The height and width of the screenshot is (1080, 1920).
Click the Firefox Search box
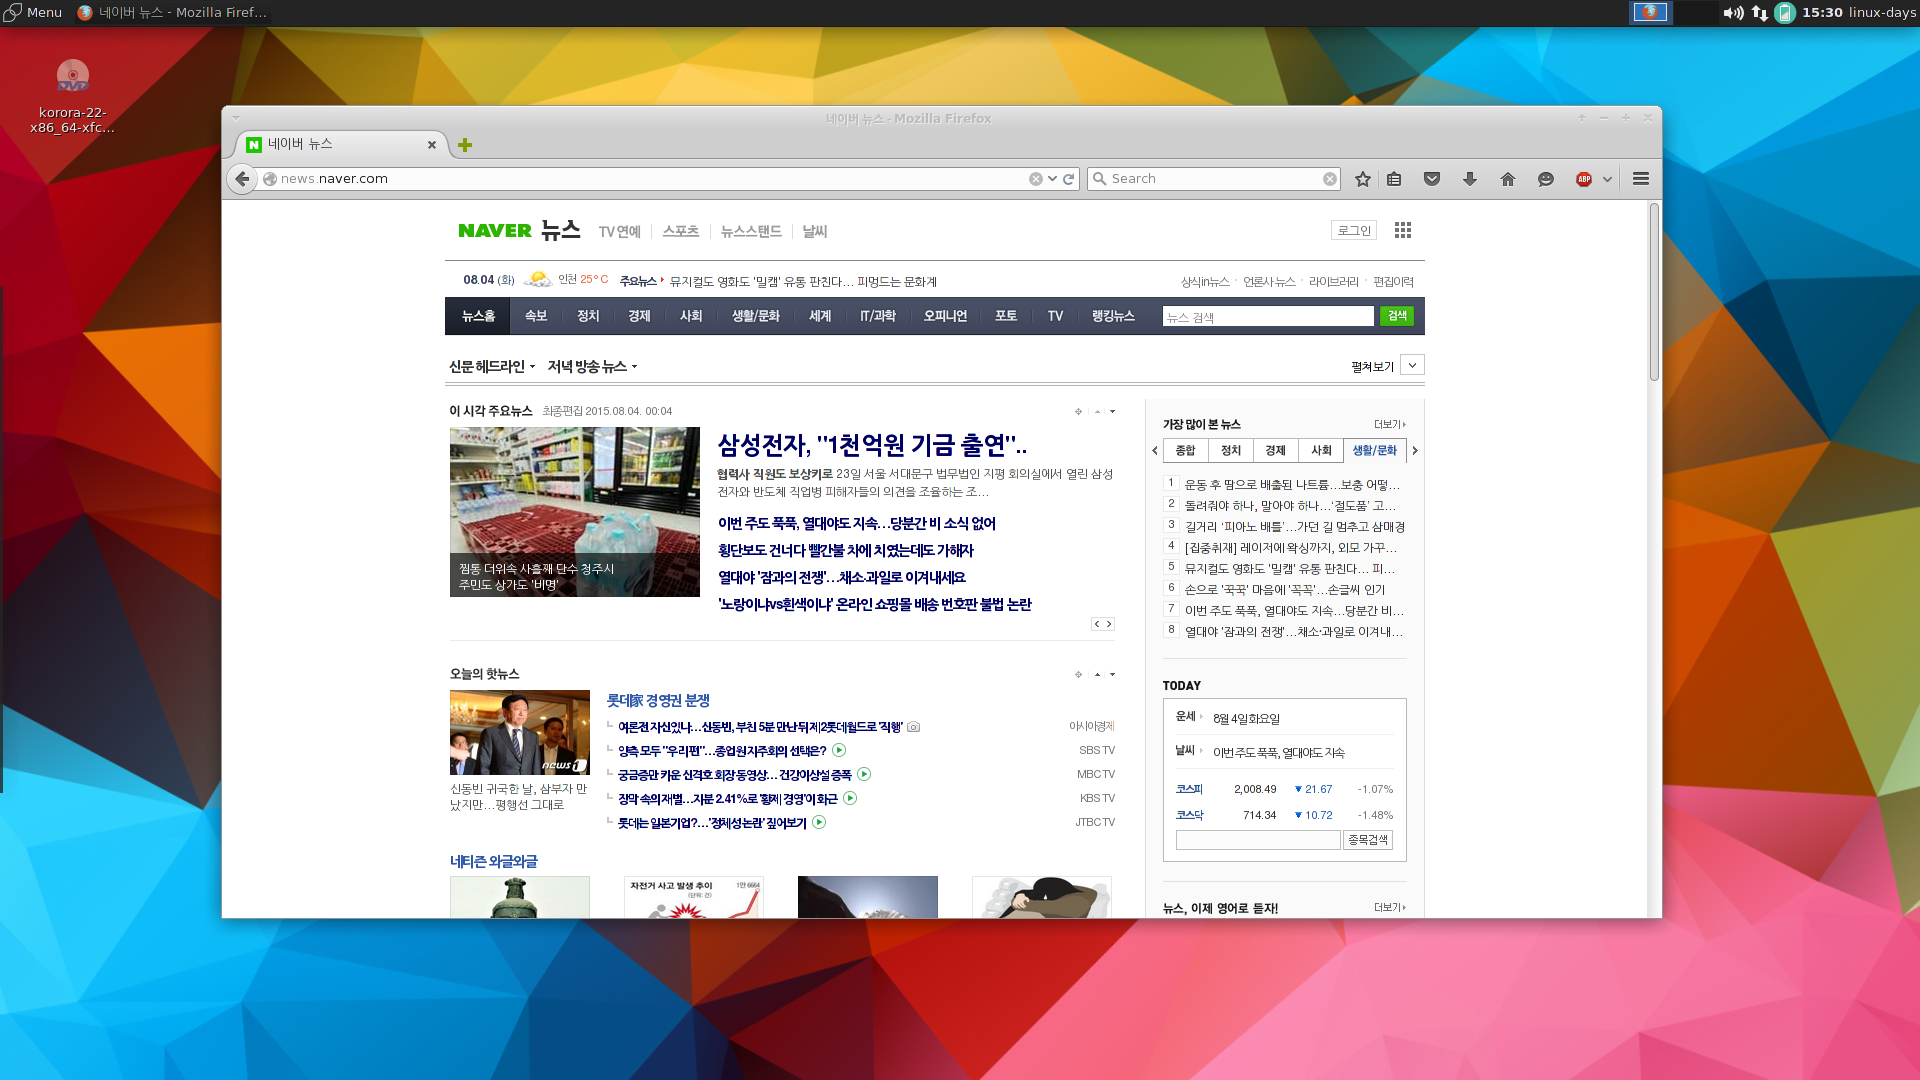[1213, 179]
